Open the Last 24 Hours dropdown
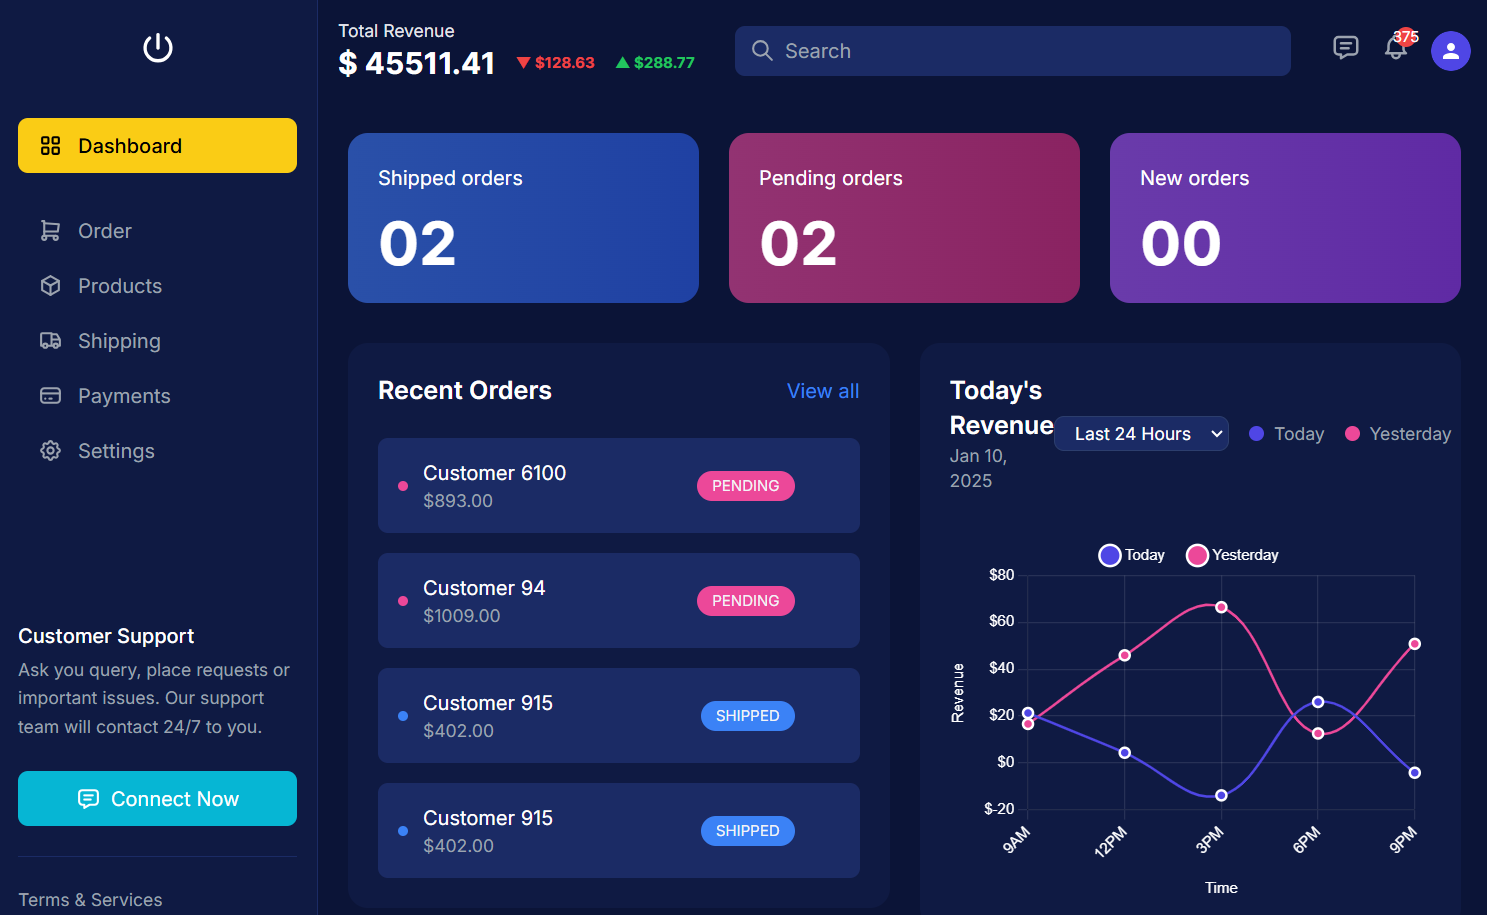This screenshot has width=1487, height=915. 1141,434
